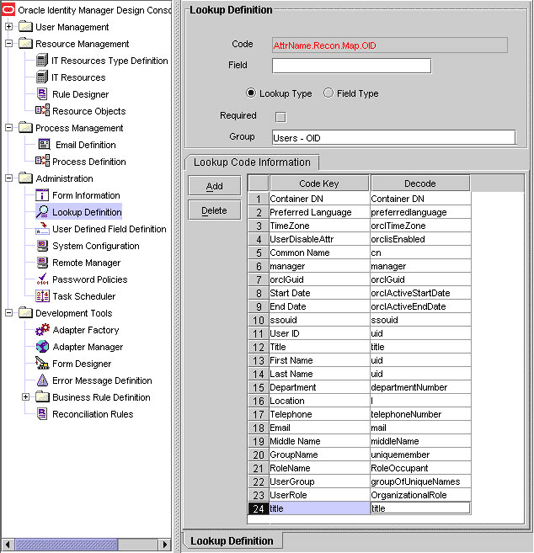Open the Rule Designer icon
534x553 pixels.
(x=42, y=94)
